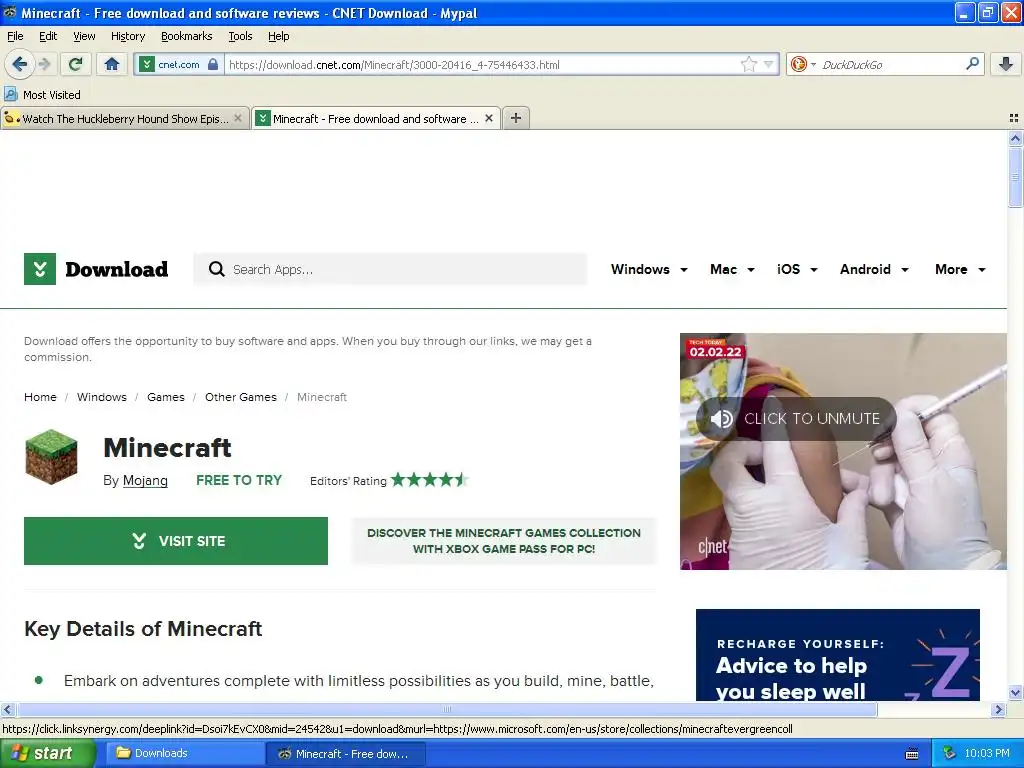Open the DuckDuckGo search engine selector
1024x768 pixels.
803,64
